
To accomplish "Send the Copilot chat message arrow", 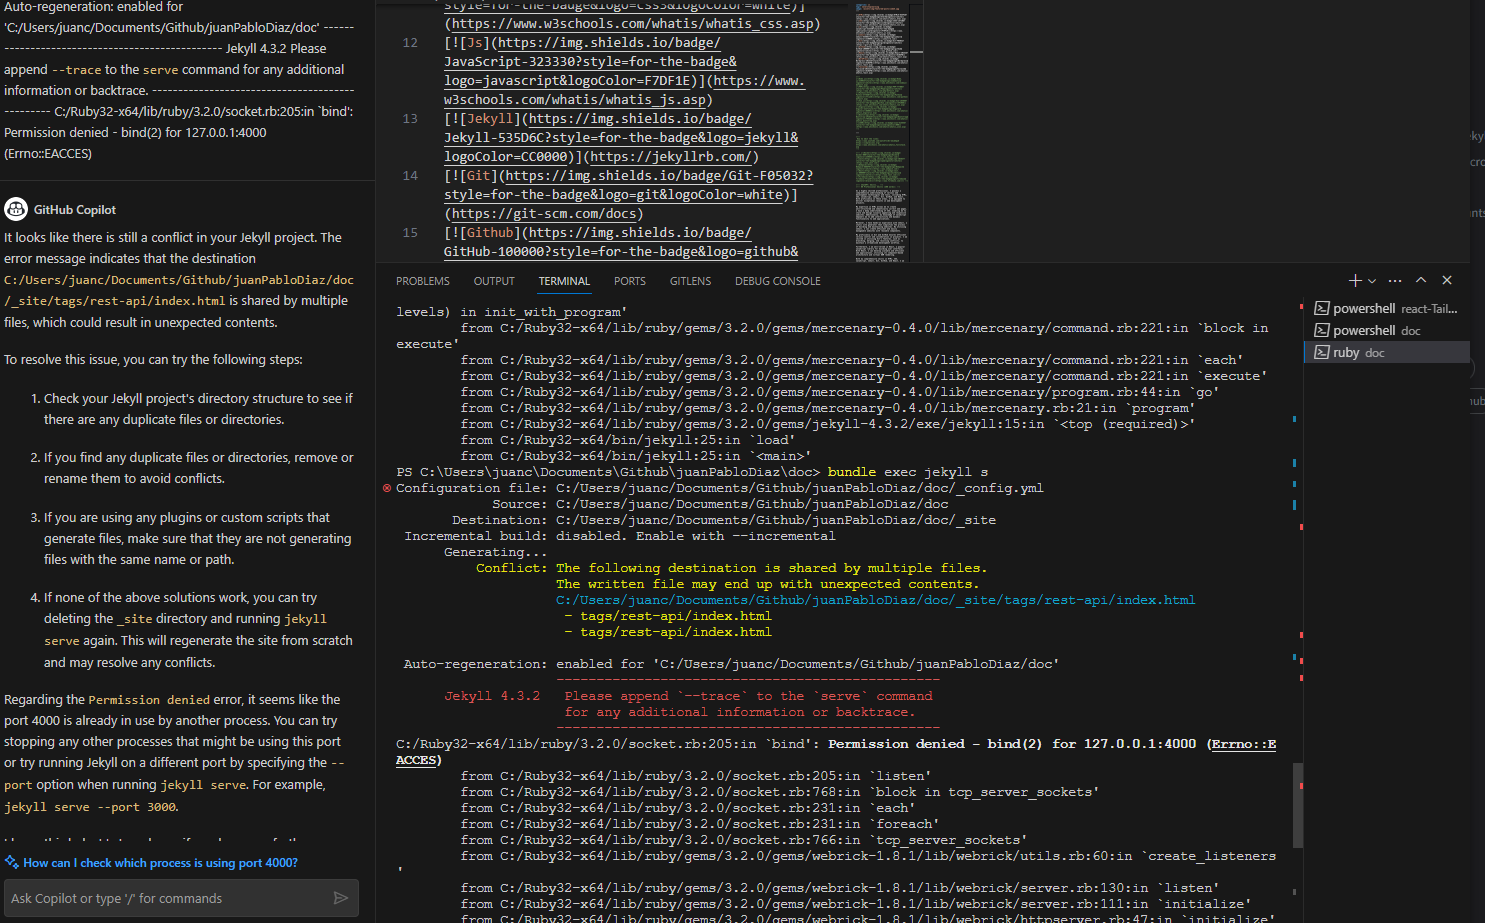I will click(341, 898).
